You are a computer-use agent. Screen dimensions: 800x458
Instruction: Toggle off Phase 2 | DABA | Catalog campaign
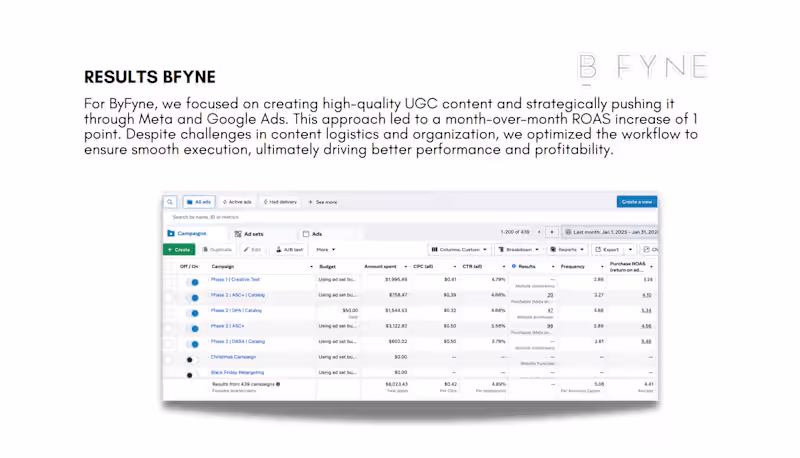coord(192,344)
